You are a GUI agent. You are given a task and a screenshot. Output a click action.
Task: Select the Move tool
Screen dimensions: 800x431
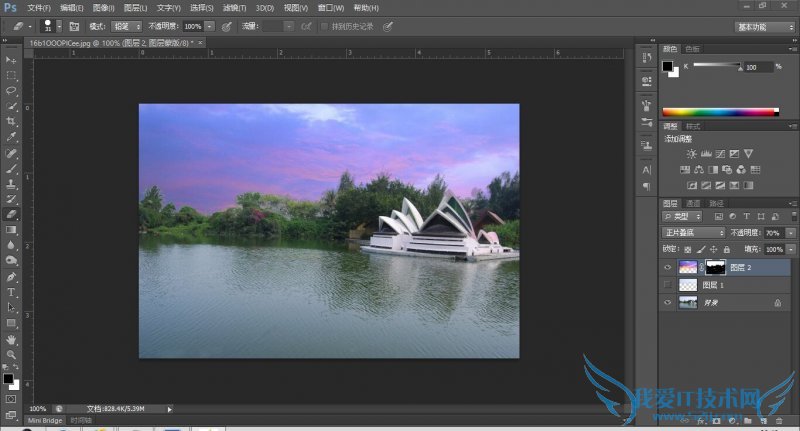tap(12, 60)
